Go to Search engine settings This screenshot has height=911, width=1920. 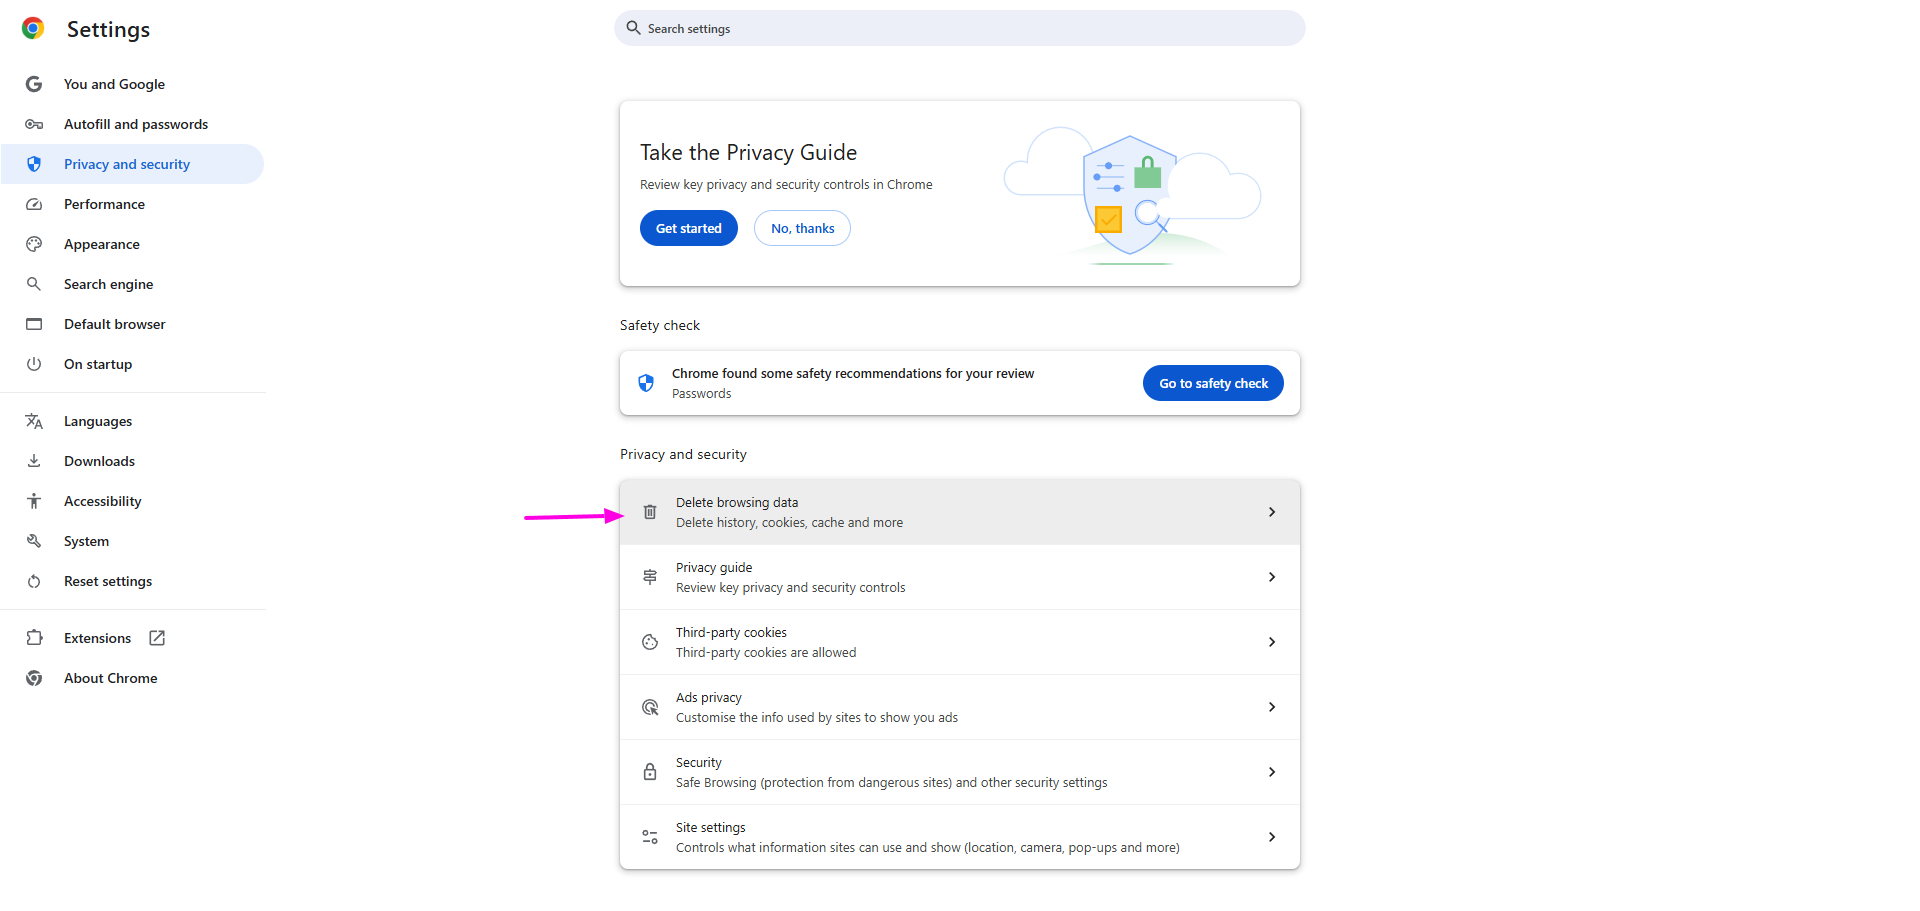click(x=108, y=284)
